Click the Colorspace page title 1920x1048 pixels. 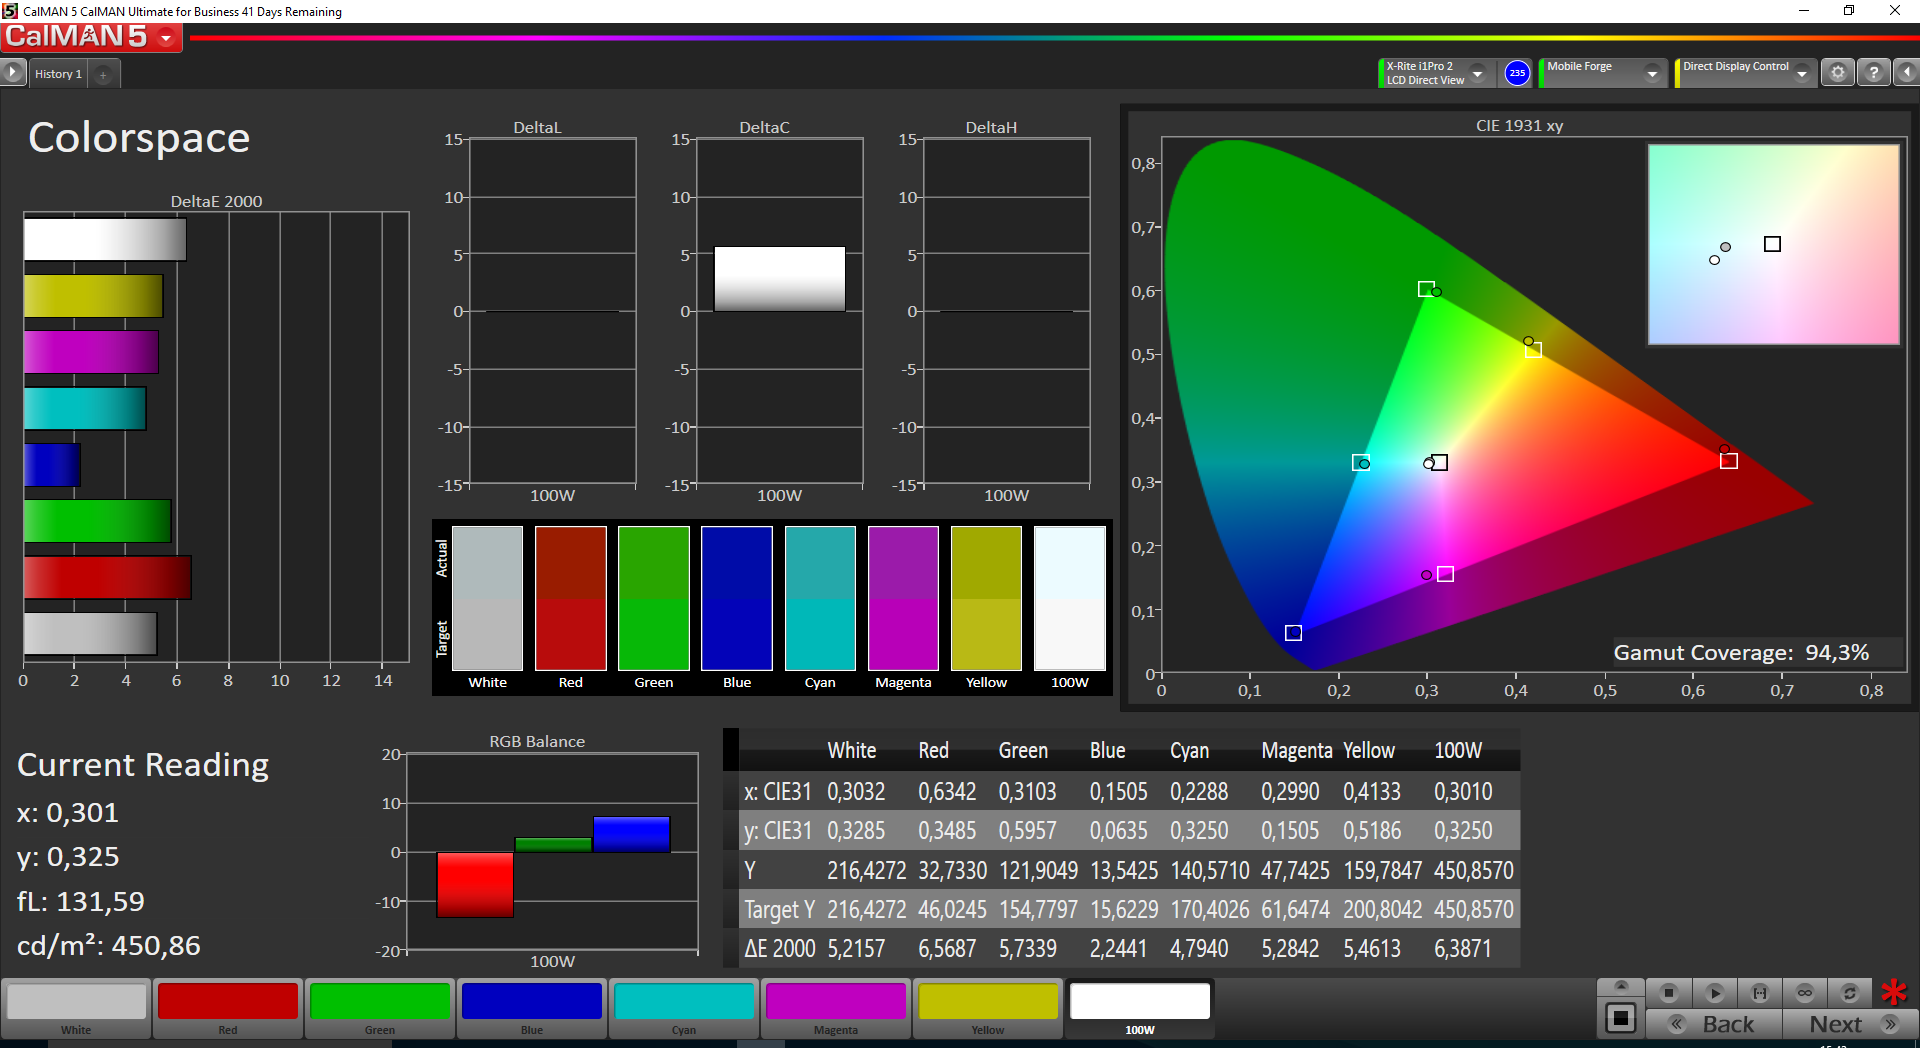click(x=139, y=138)
